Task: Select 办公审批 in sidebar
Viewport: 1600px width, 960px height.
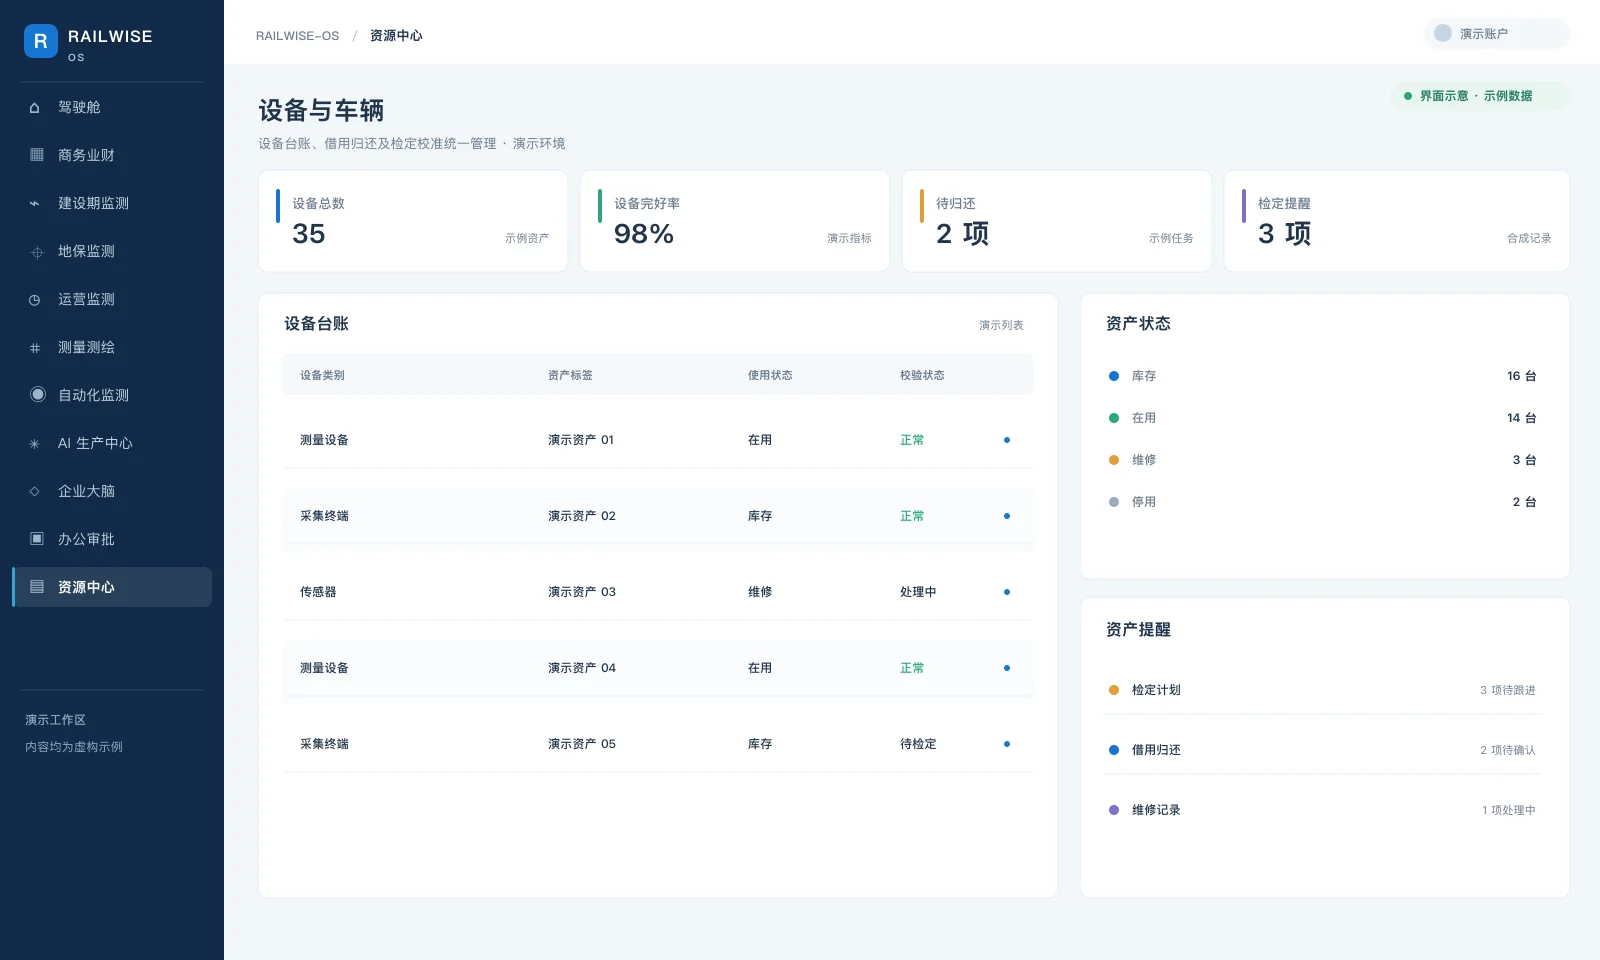Action: [112, 539]
